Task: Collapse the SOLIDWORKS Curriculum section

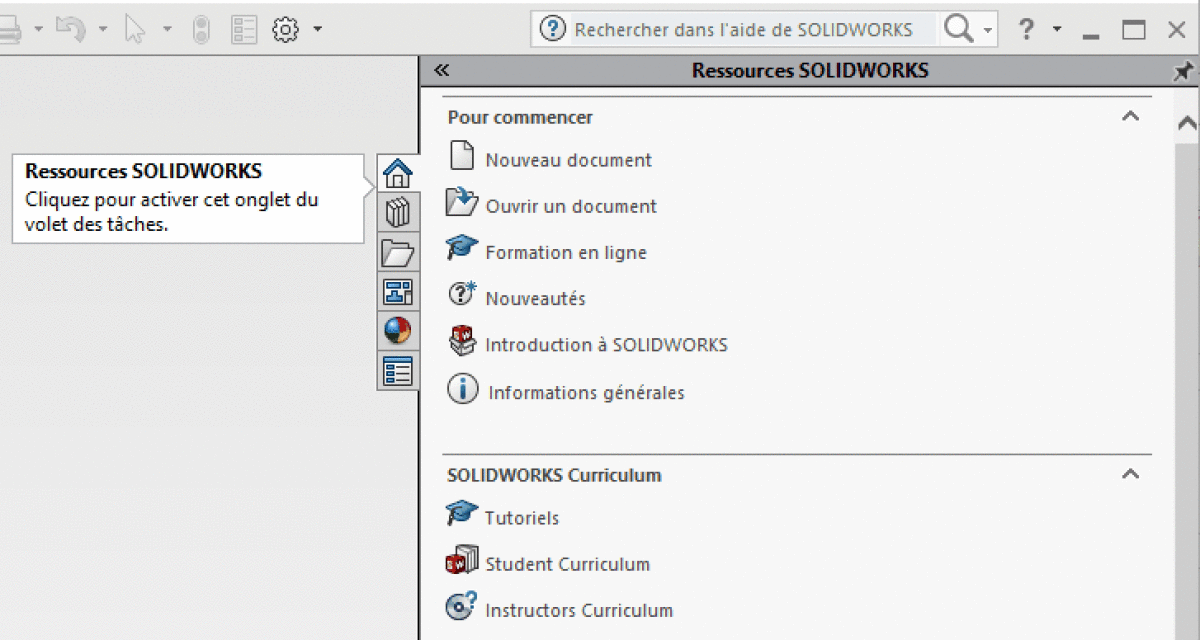Action: coord(1130,474)
